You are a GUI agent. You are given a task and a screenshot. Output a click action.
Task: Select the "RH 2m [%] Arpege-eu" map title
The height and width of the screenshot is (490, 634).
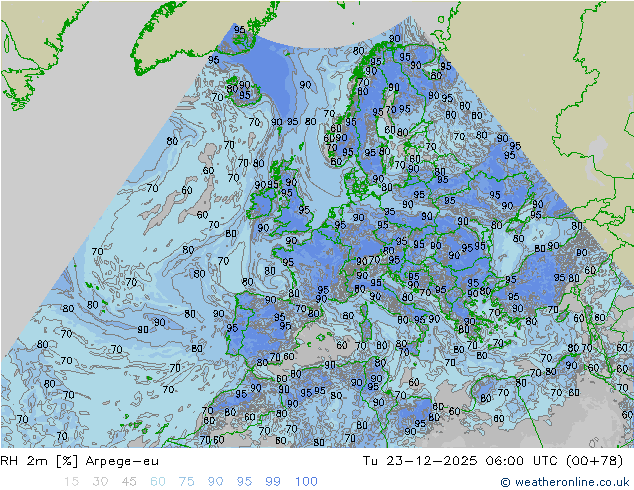point(80,461)
